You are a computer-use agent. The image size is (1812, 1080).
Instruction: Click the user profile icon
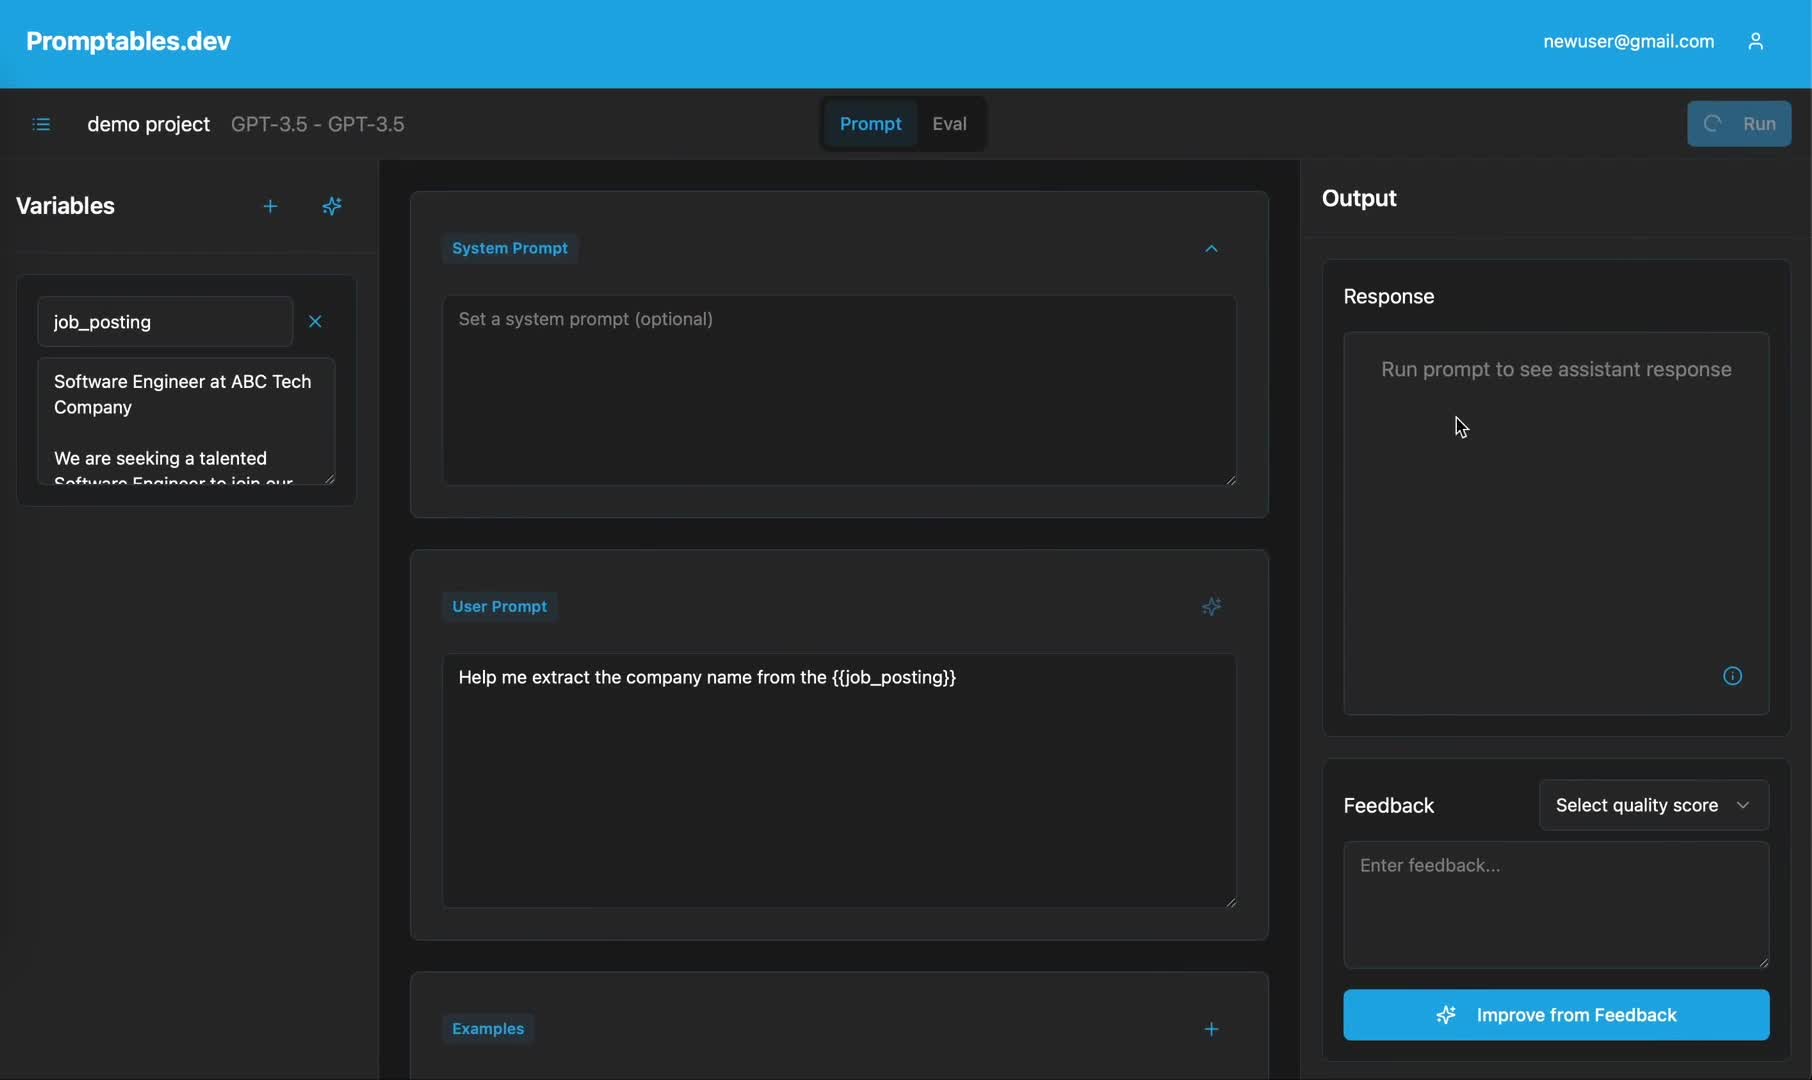[1757, 41]
